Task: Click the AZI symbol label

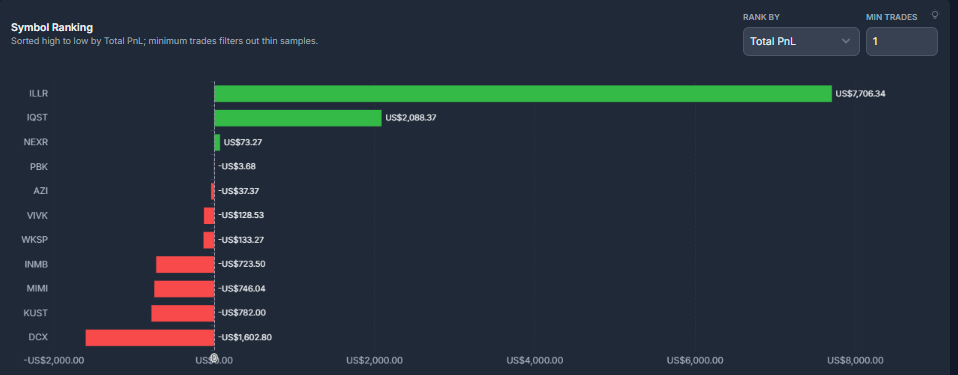Action: [x=41, y=191]
